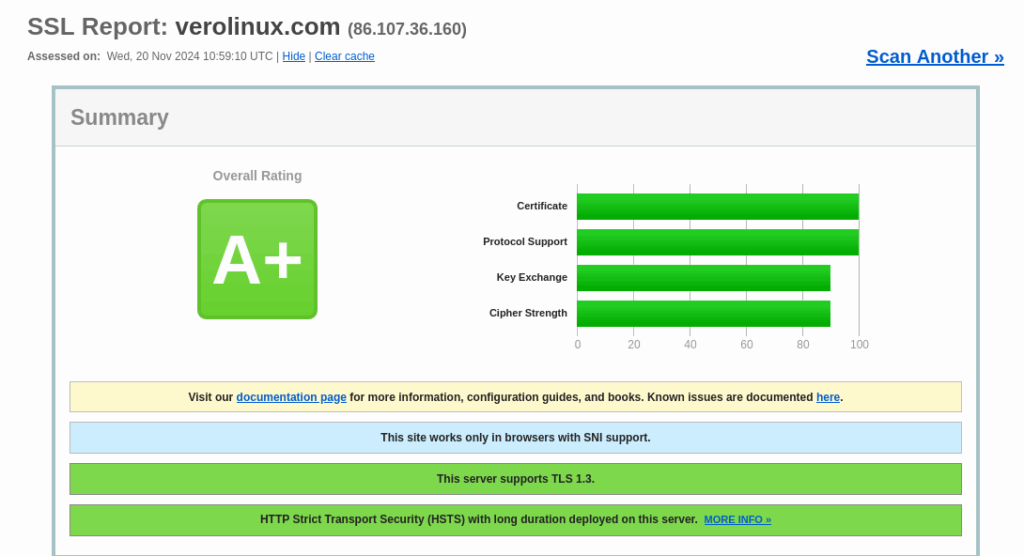Click the Certificate score bar
The image size is (1024, 556).
point(717,206)
